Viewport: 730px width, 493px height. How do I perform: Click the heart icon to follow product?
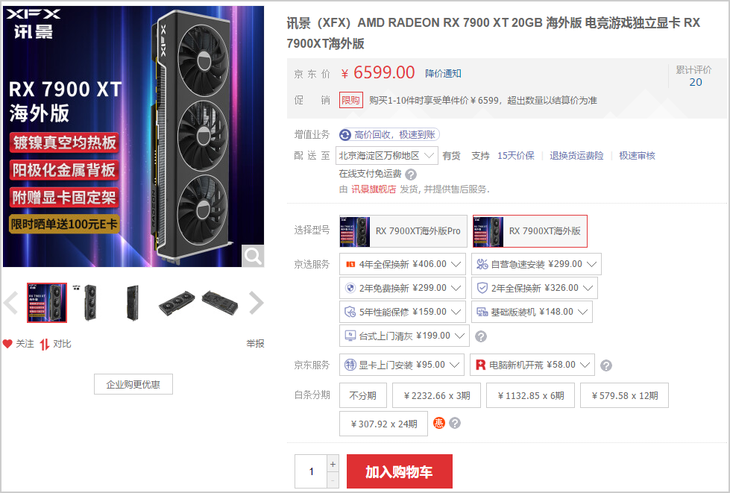pyautogui.click(x=7, y=344)
